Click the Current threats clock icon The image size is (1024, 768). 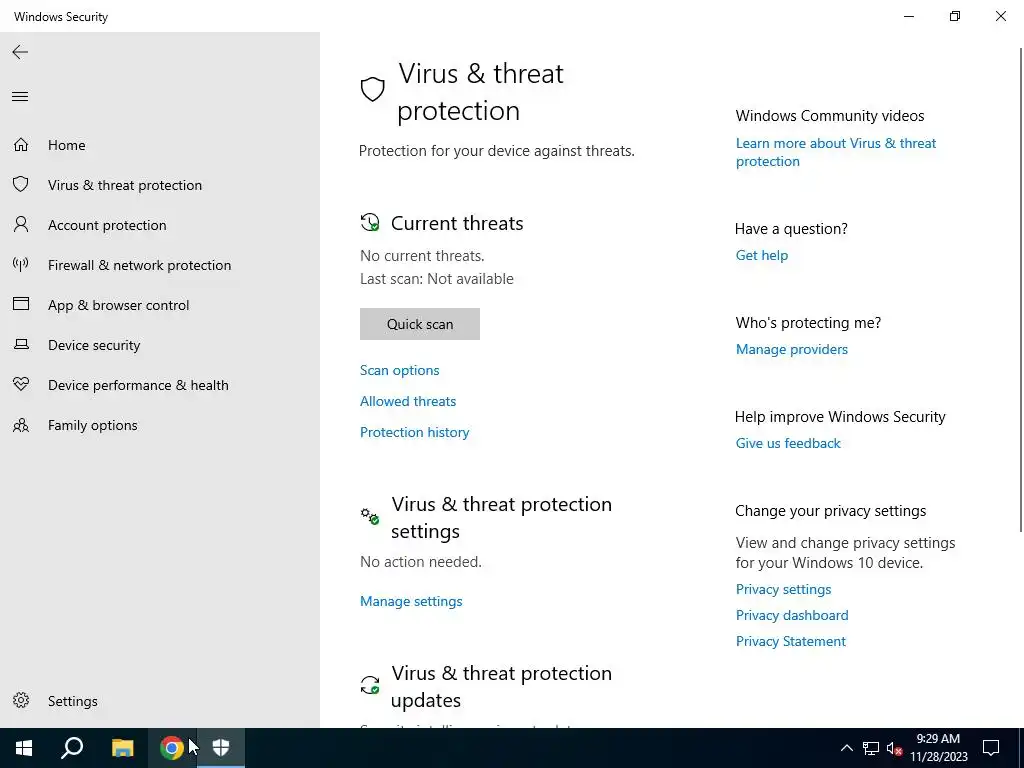pos(370,222)
